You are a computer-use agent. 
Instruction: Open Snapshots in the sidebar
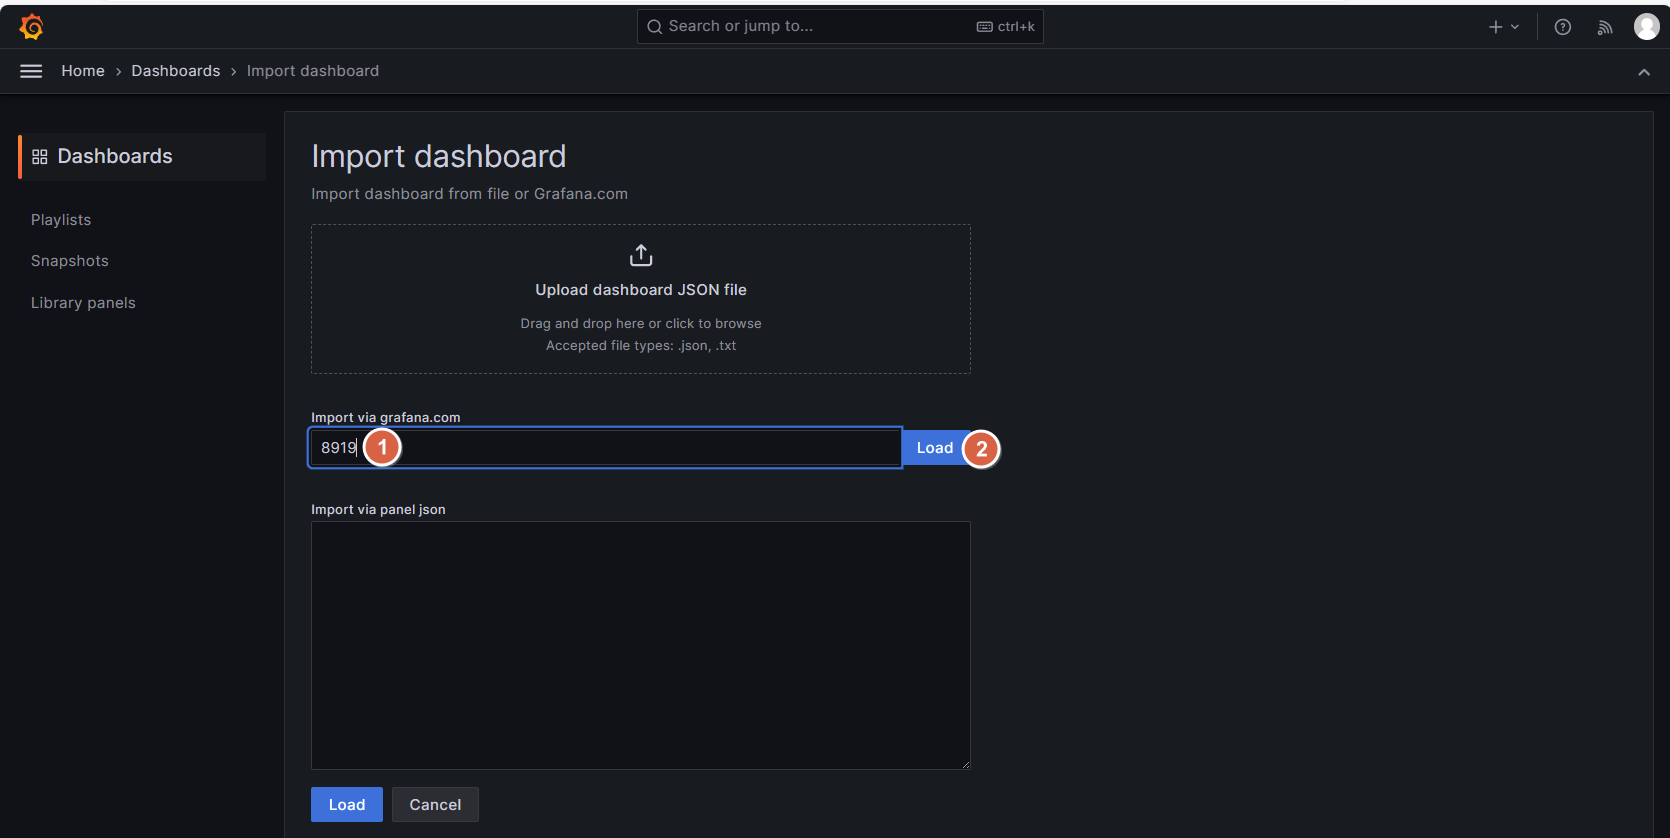click(70, 261)
